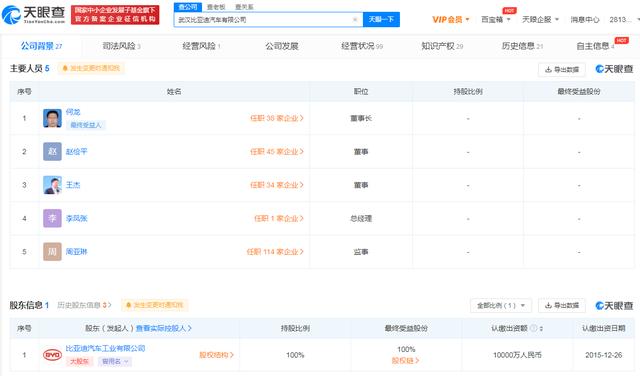Image resolution: width=640 pixels, height=376 pixels.
Task: Click the BYD logo icon in shareholder row
Action: [52, 355]
